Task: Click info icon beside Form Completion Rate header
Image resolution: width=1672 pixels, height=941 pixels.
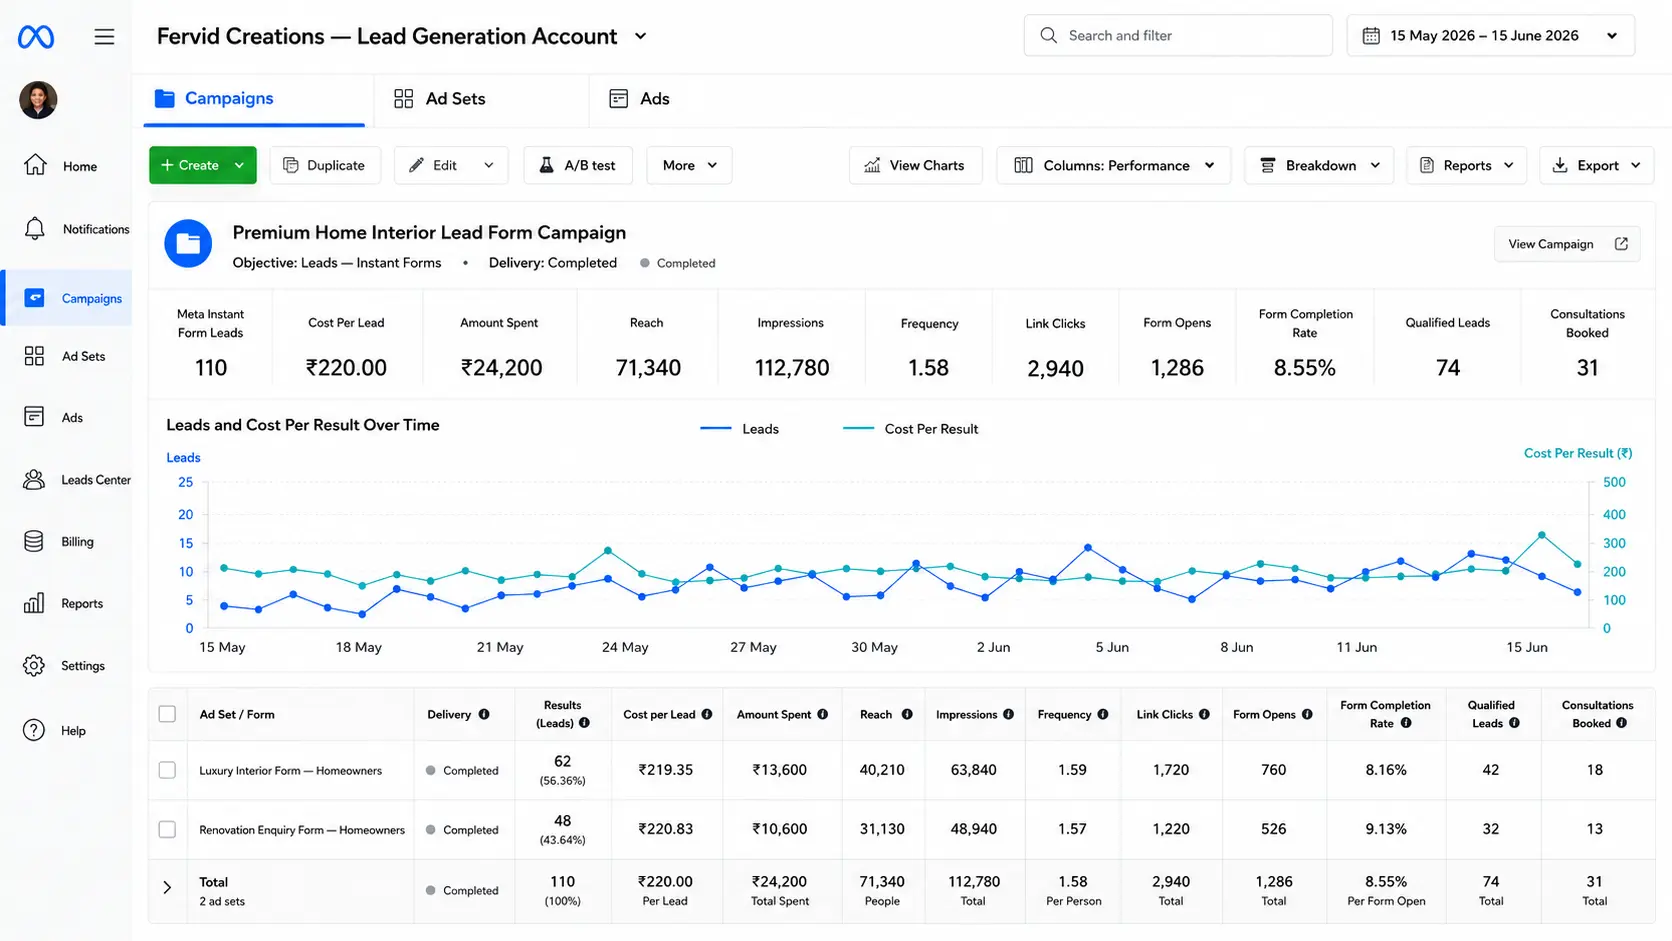Action: point(1406,723)
